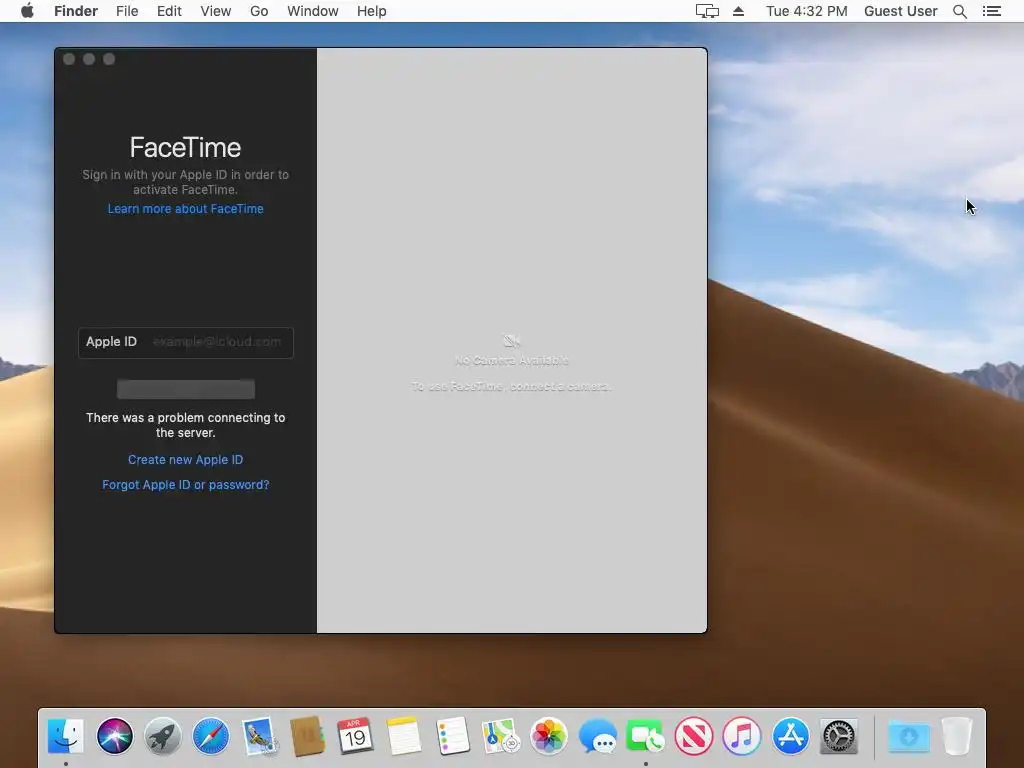Zoom the FaceTime window green button
This screenshot has width=1024, height=768.
tap(109, 59)
